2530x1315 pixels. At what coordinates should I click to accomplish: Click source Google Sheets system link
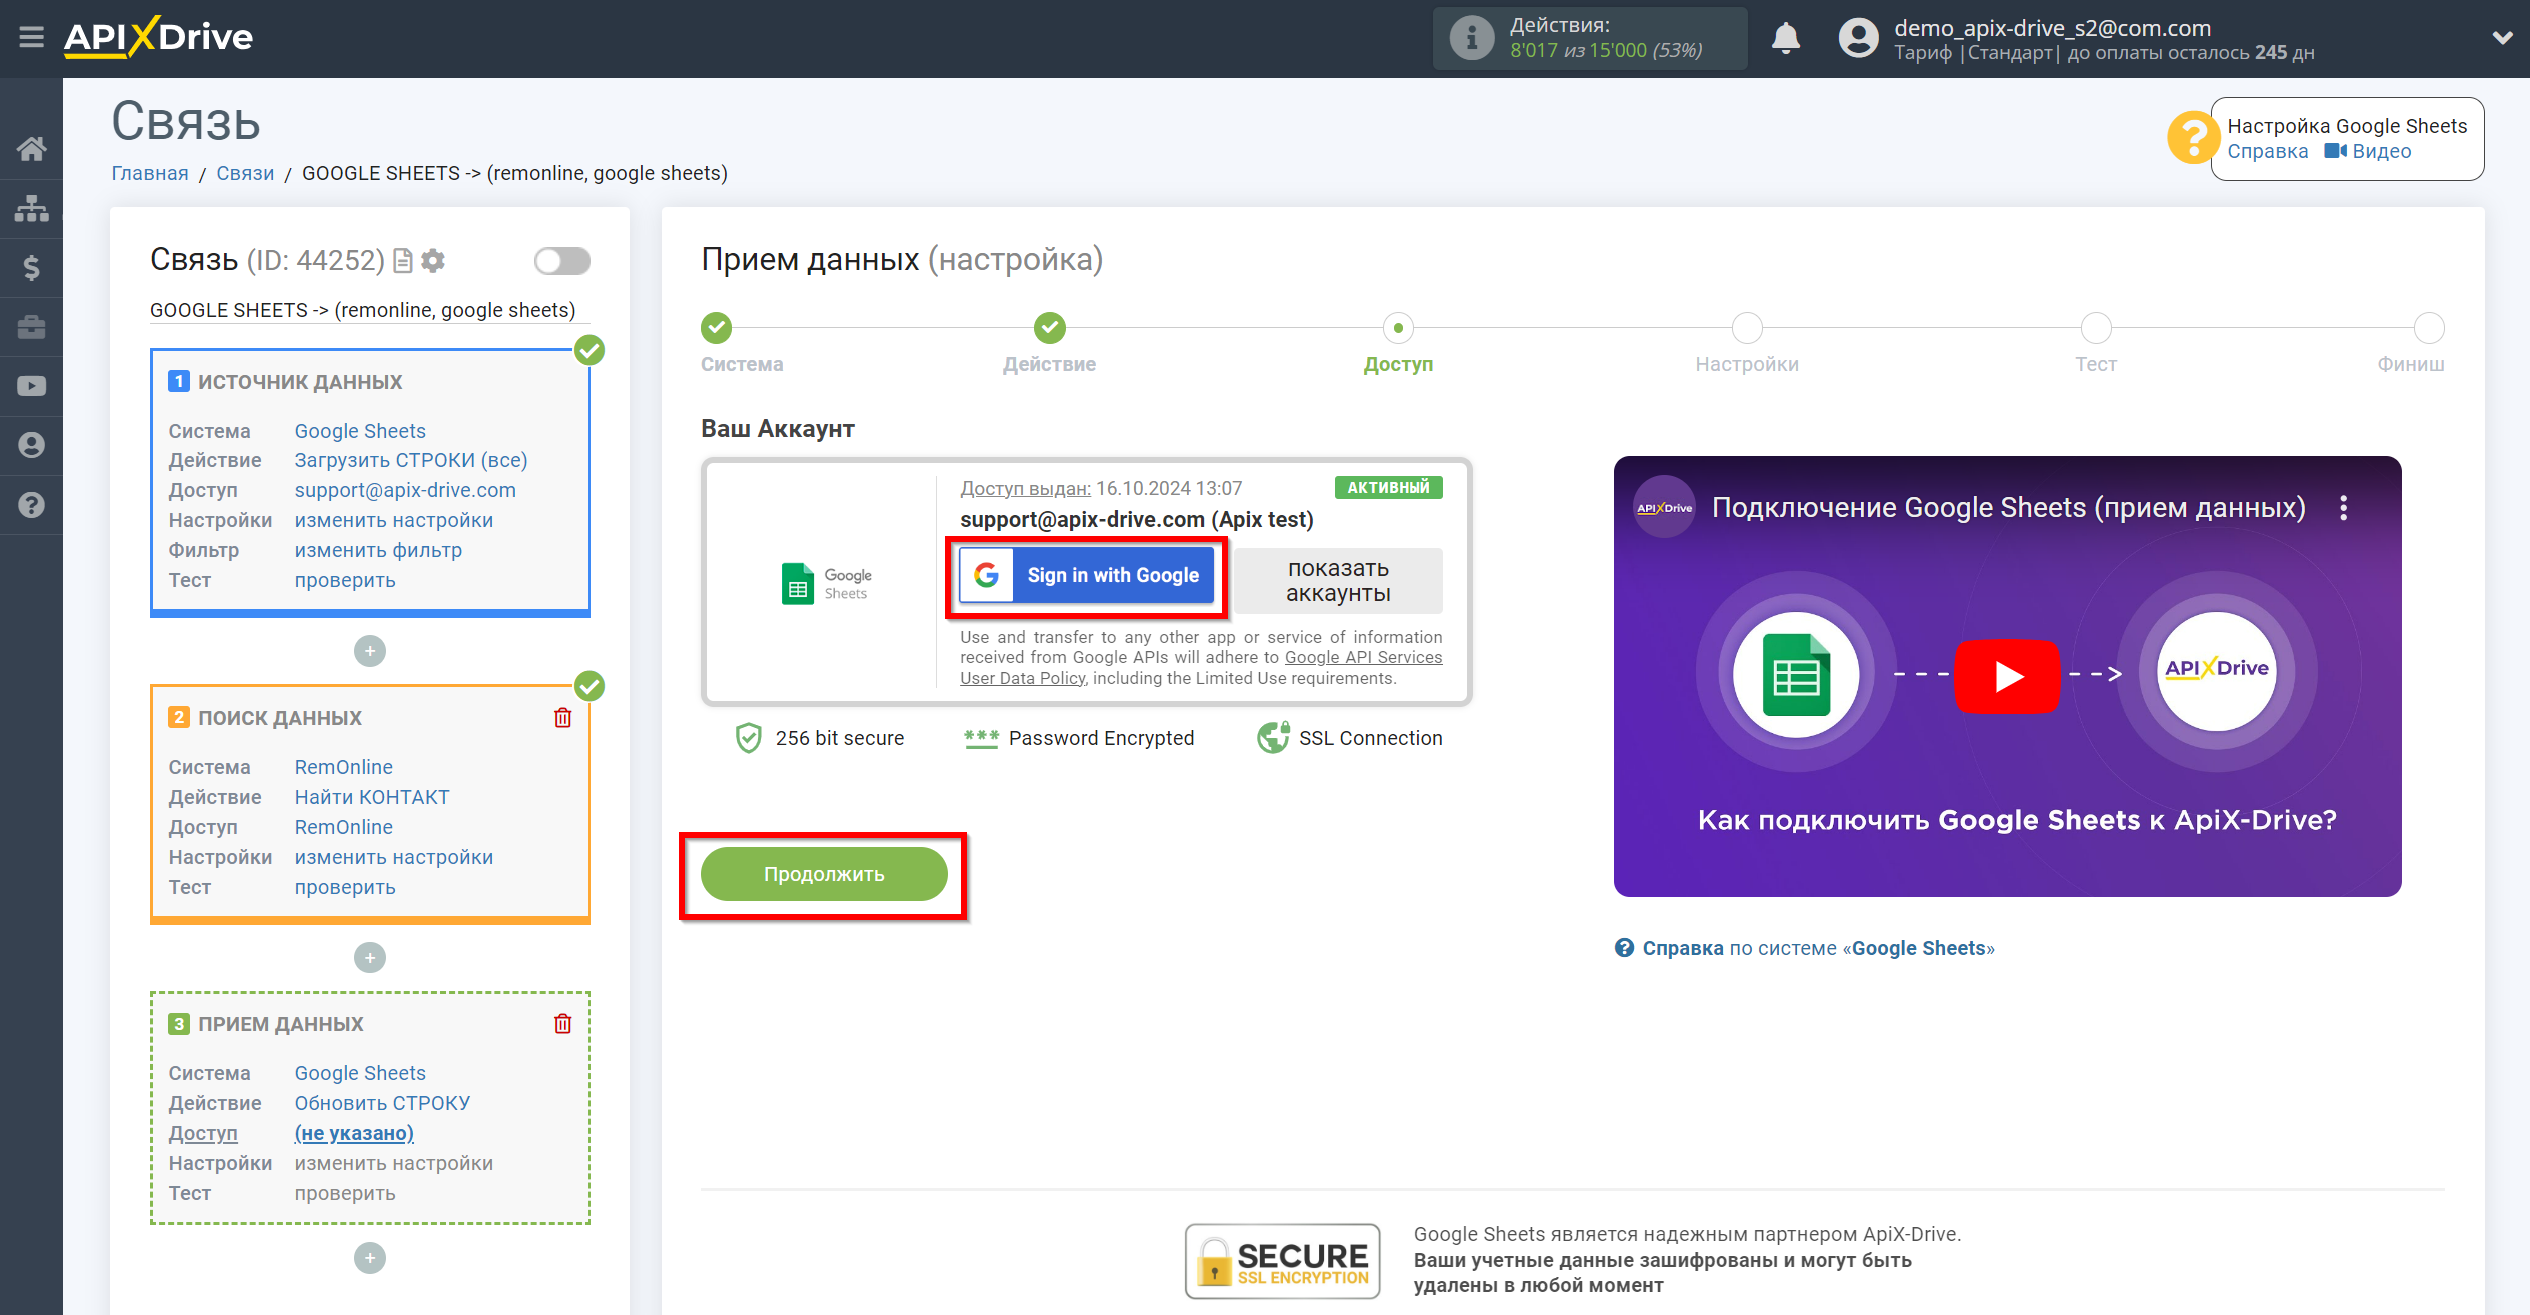click(x=360, y=431)
